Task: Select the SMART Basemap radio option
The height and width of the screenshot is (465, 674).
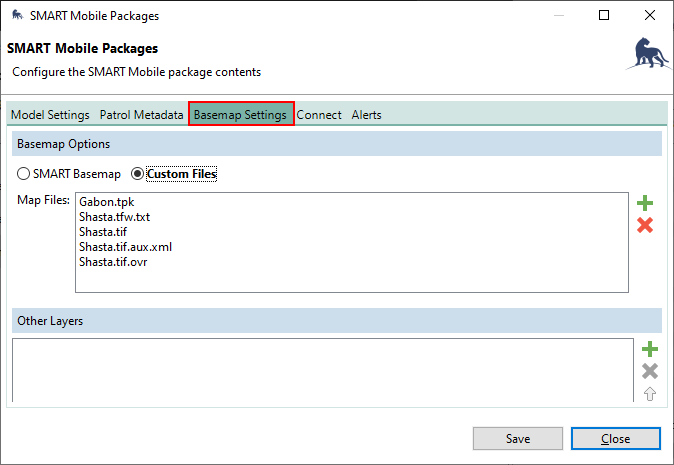Action: [x=24, y=174]
